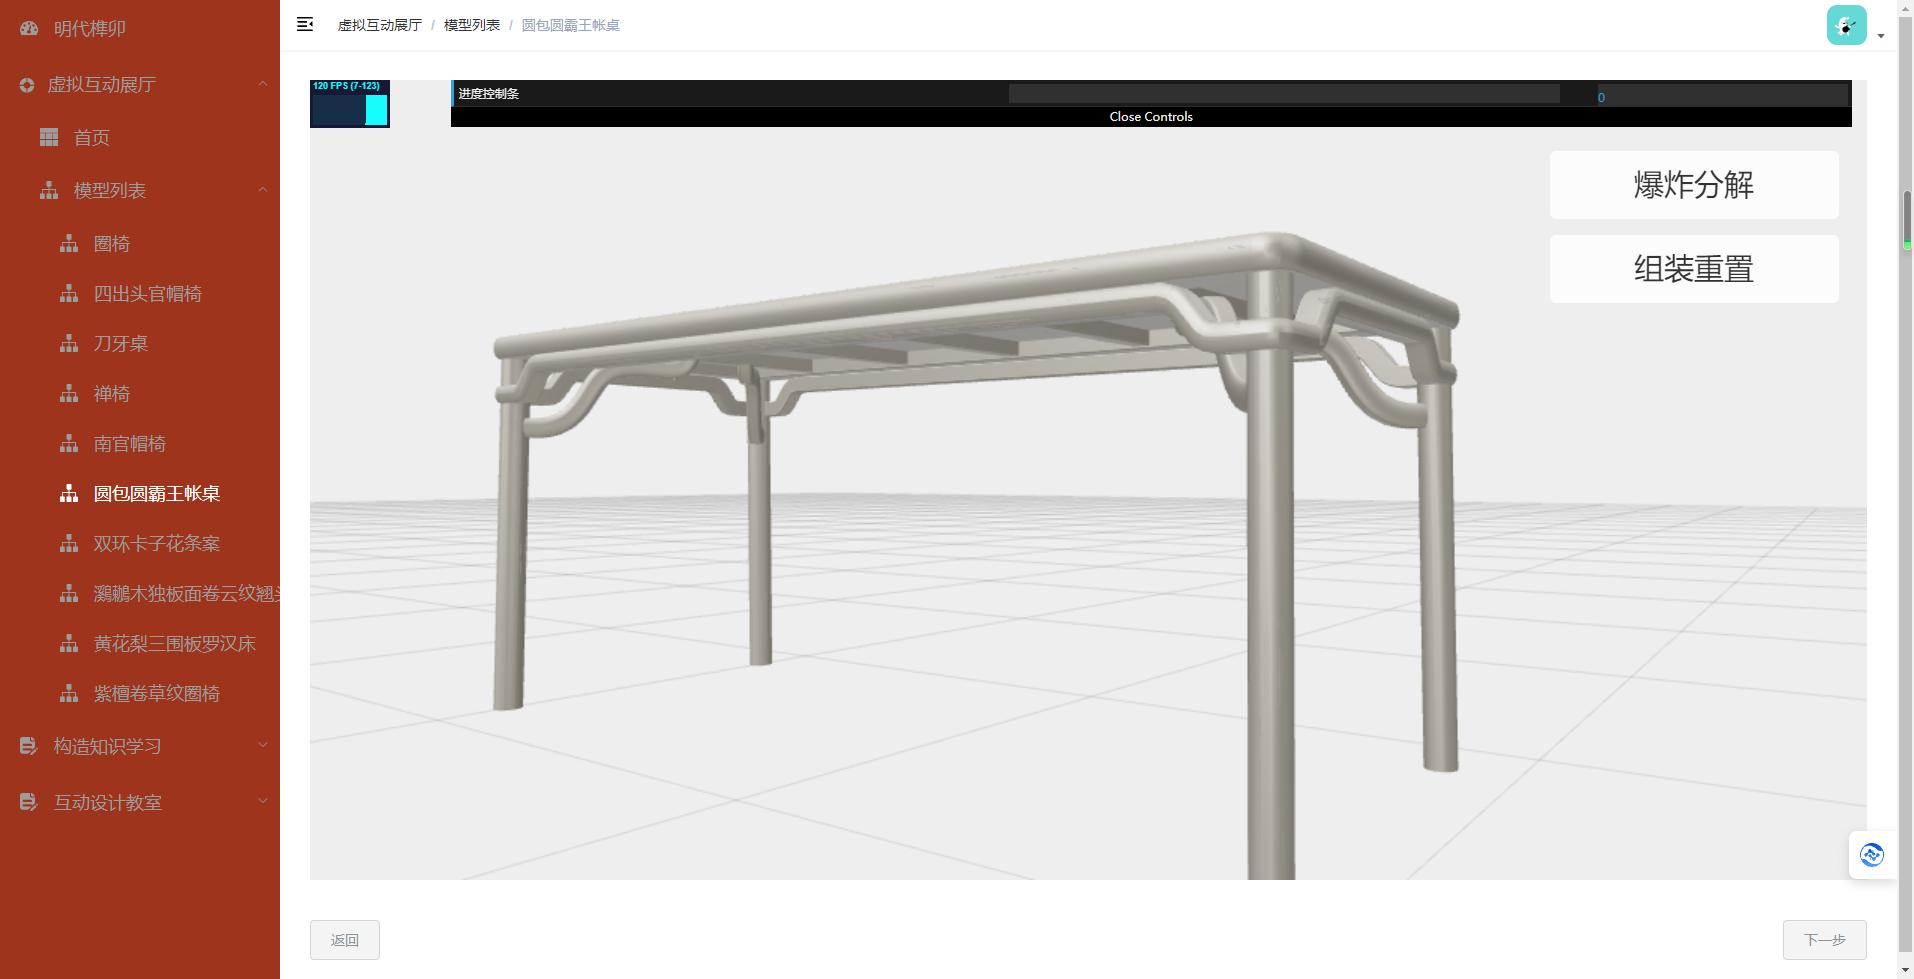The image size is (1914, 979).
Task: Click the icon beside 互动设计教室
Action: (28, 802)
